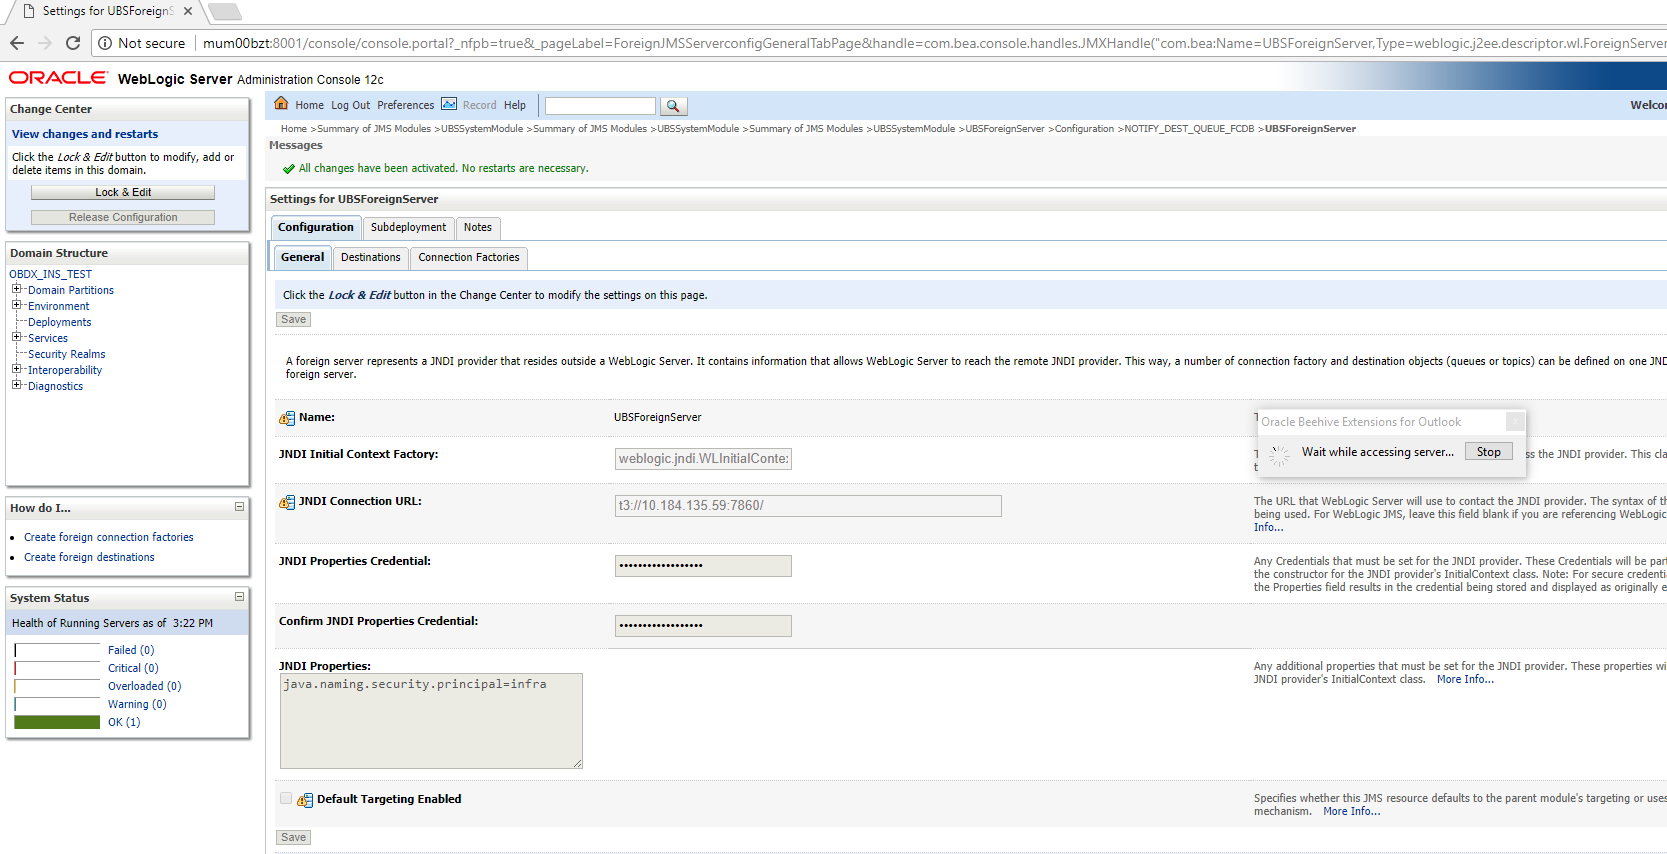This screenshot has height=854, width=1667.
Task: Click NOTIFY_DEST_QUEUE_FCDB breadcrumb link
Action: (1189, 129)
